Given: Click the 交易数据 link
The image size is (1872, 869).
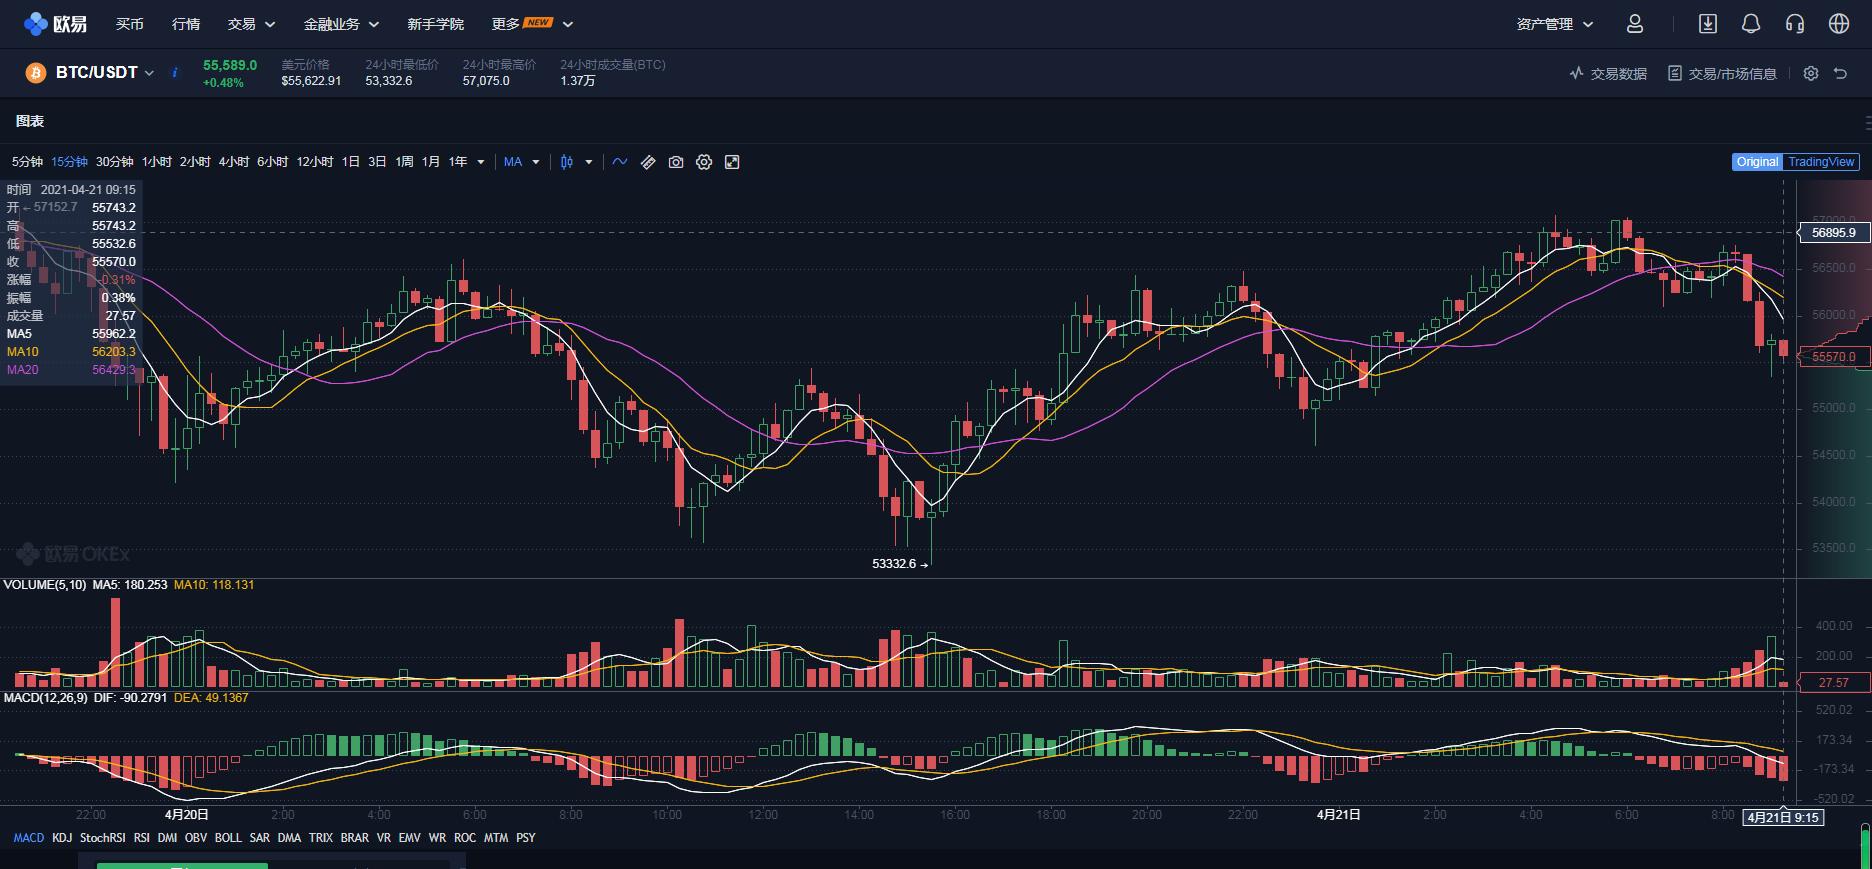Looking at the screenshot, I should pos(1608,74).
